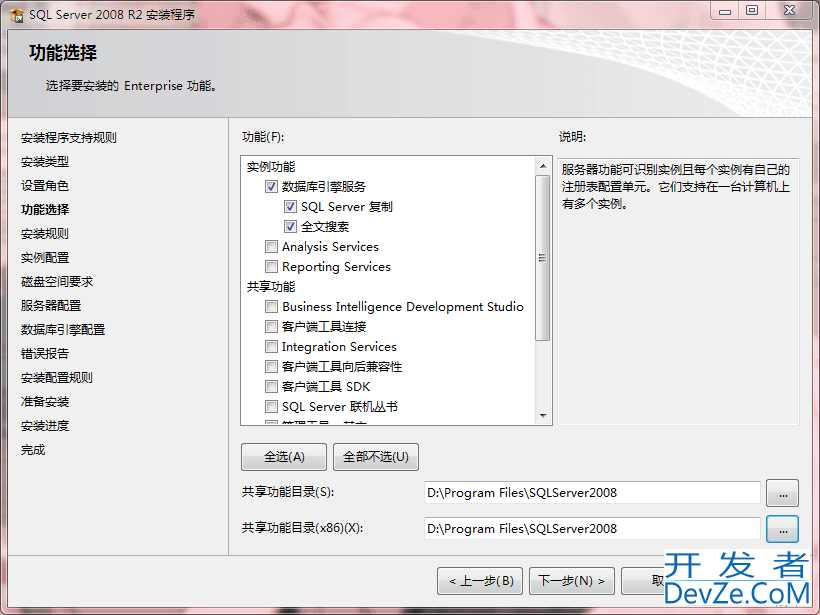Click the 共享功能目录(x86)(X) path field
Screen dimensions: 820x615
pyautogui.click(x=592, y=529)
